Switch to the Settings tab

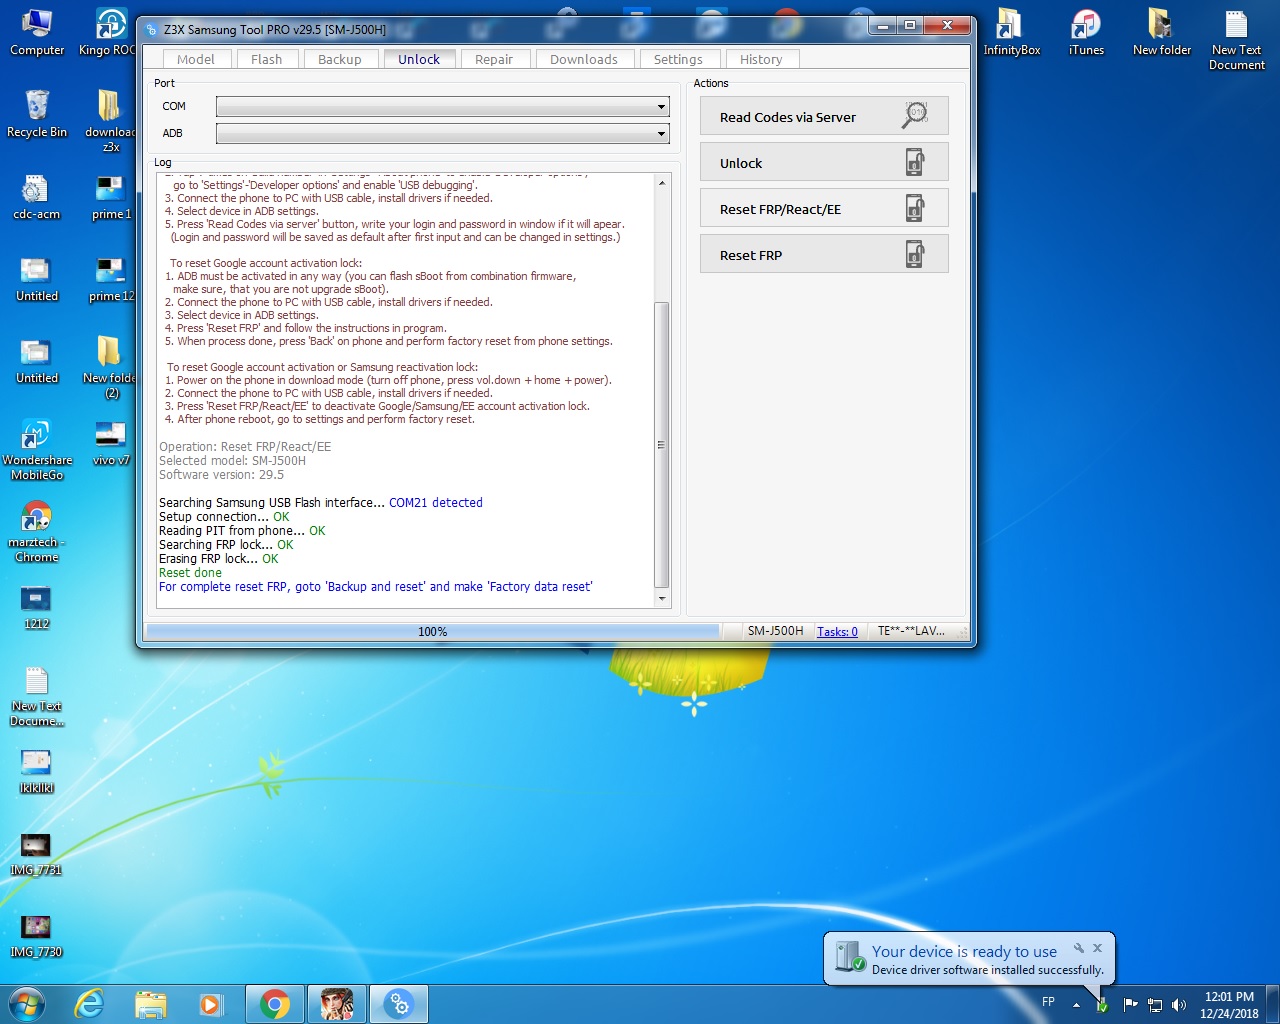[x=678, y=59]
